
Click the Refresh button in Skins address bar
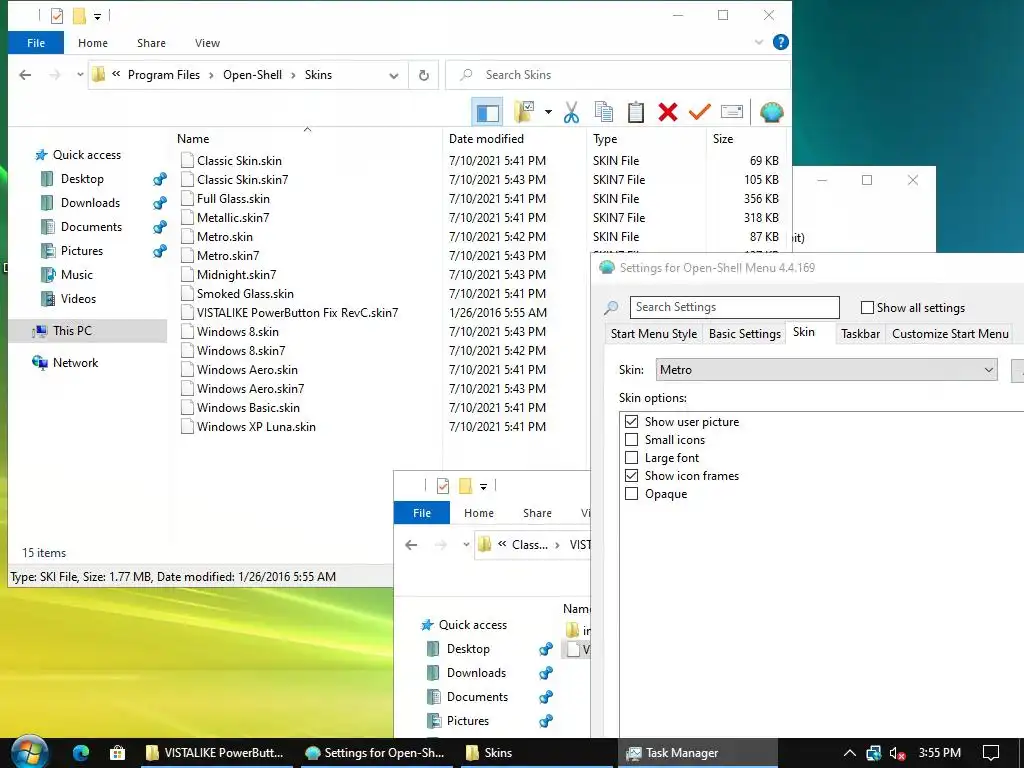[x=424, y=75]
